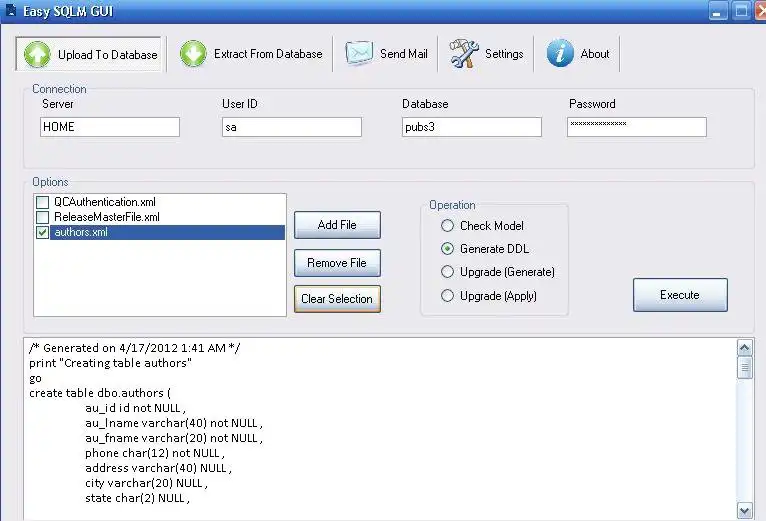Screen dimensions: 766x521
Task: Click the "Generated on 4/17/2012" comment line
Action: 134,348
